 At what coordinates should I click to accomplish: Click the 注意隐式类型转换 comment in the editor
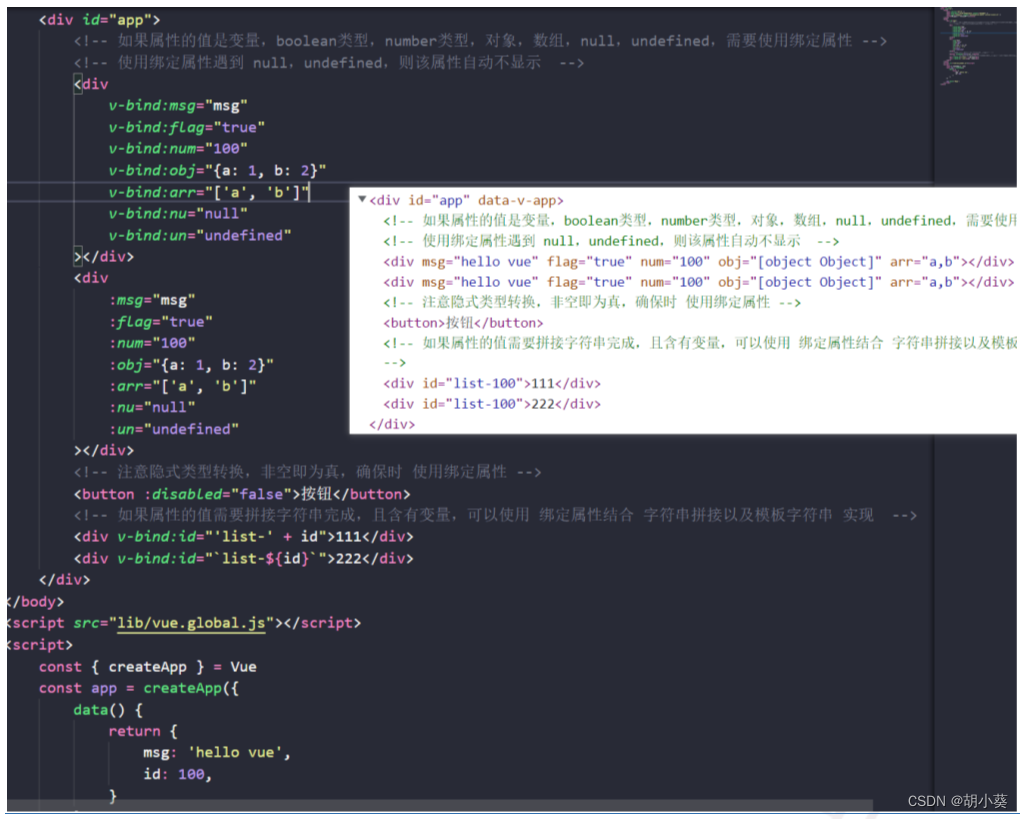pyautogui.click(x=308, y=472)
